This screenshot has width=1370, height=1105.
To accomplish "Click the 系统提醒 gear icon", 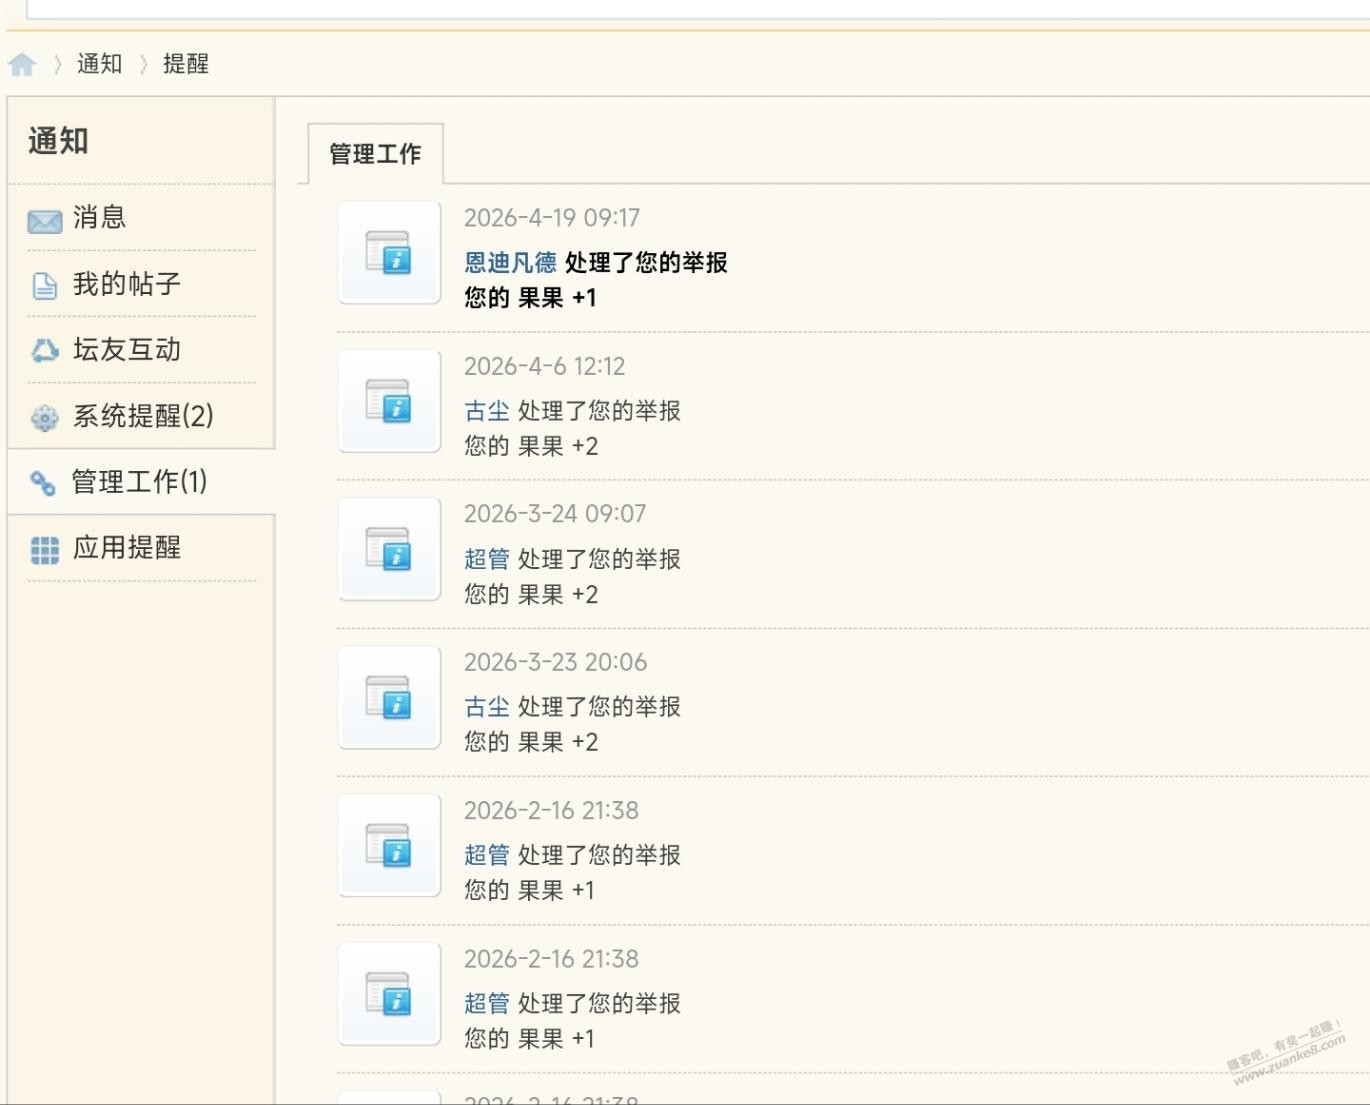I will pyautogui.click(x=44, y=417).
